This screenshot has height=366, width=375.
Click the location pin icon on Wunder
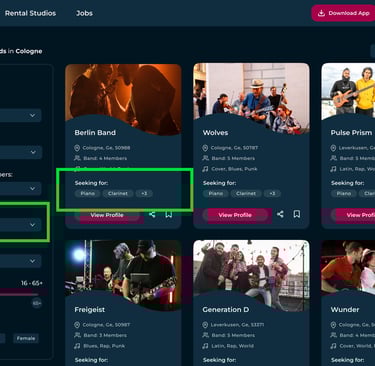[333, 325]
